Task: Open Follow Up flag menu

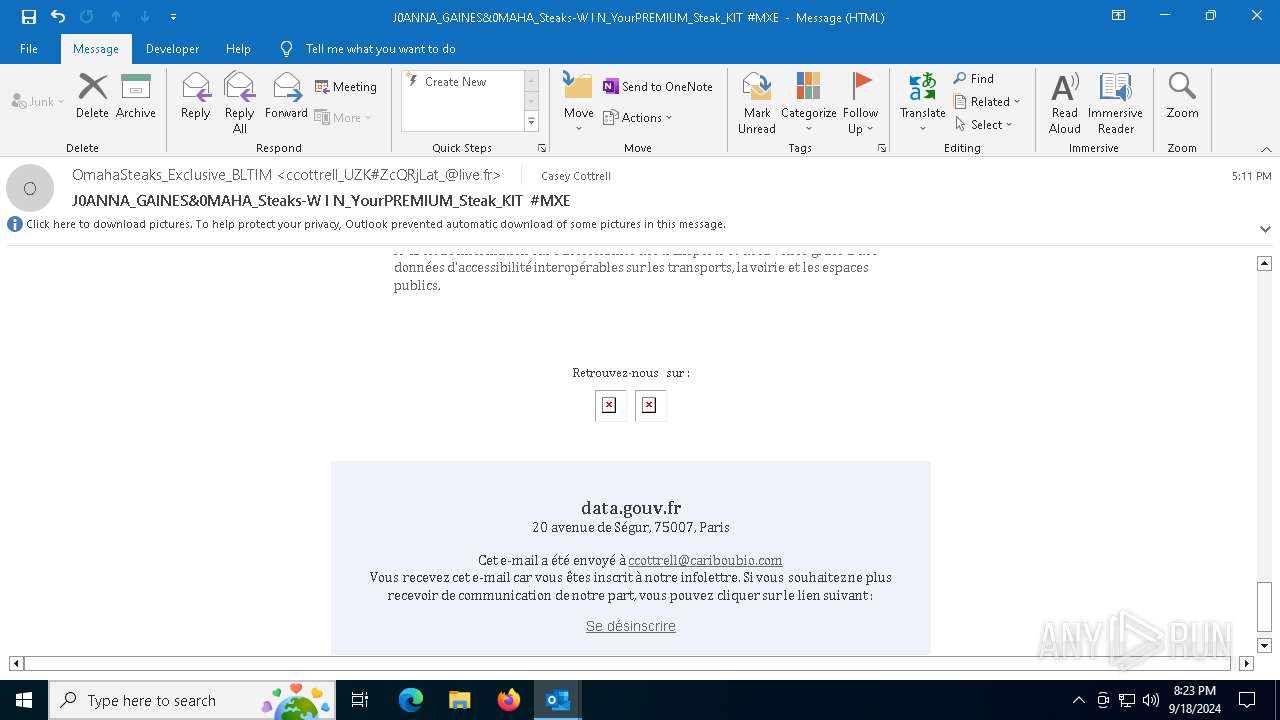Action: click(861, 103)
